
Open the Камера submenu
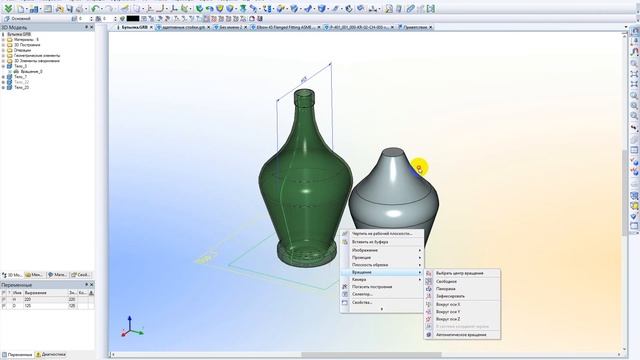pyautogui.click(x=382, y=280)
